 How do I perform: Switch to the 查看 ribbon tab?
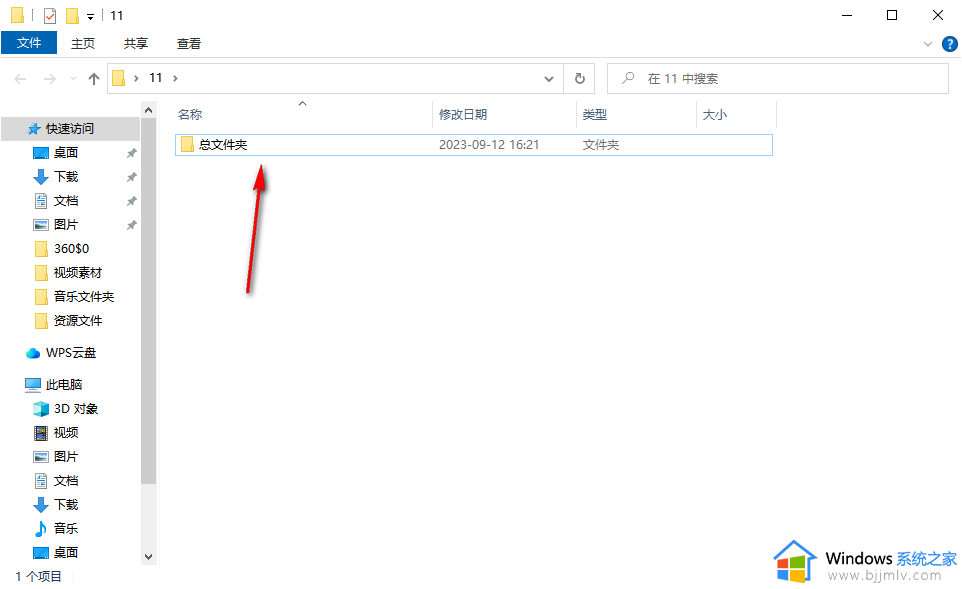coord(188,44)
